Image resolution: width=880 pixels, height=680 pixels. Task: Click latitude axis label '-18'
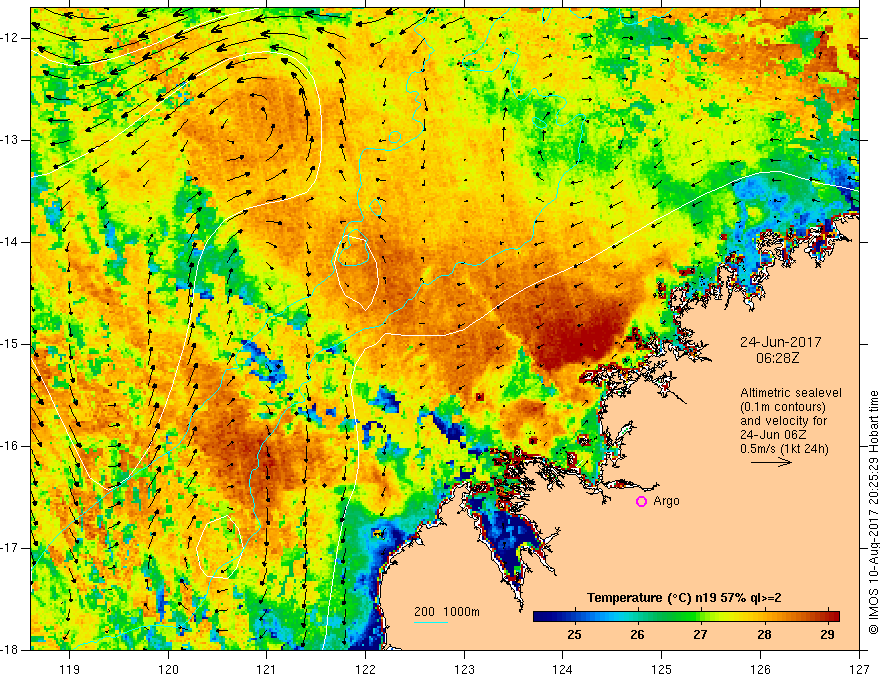tap(11, 650)
